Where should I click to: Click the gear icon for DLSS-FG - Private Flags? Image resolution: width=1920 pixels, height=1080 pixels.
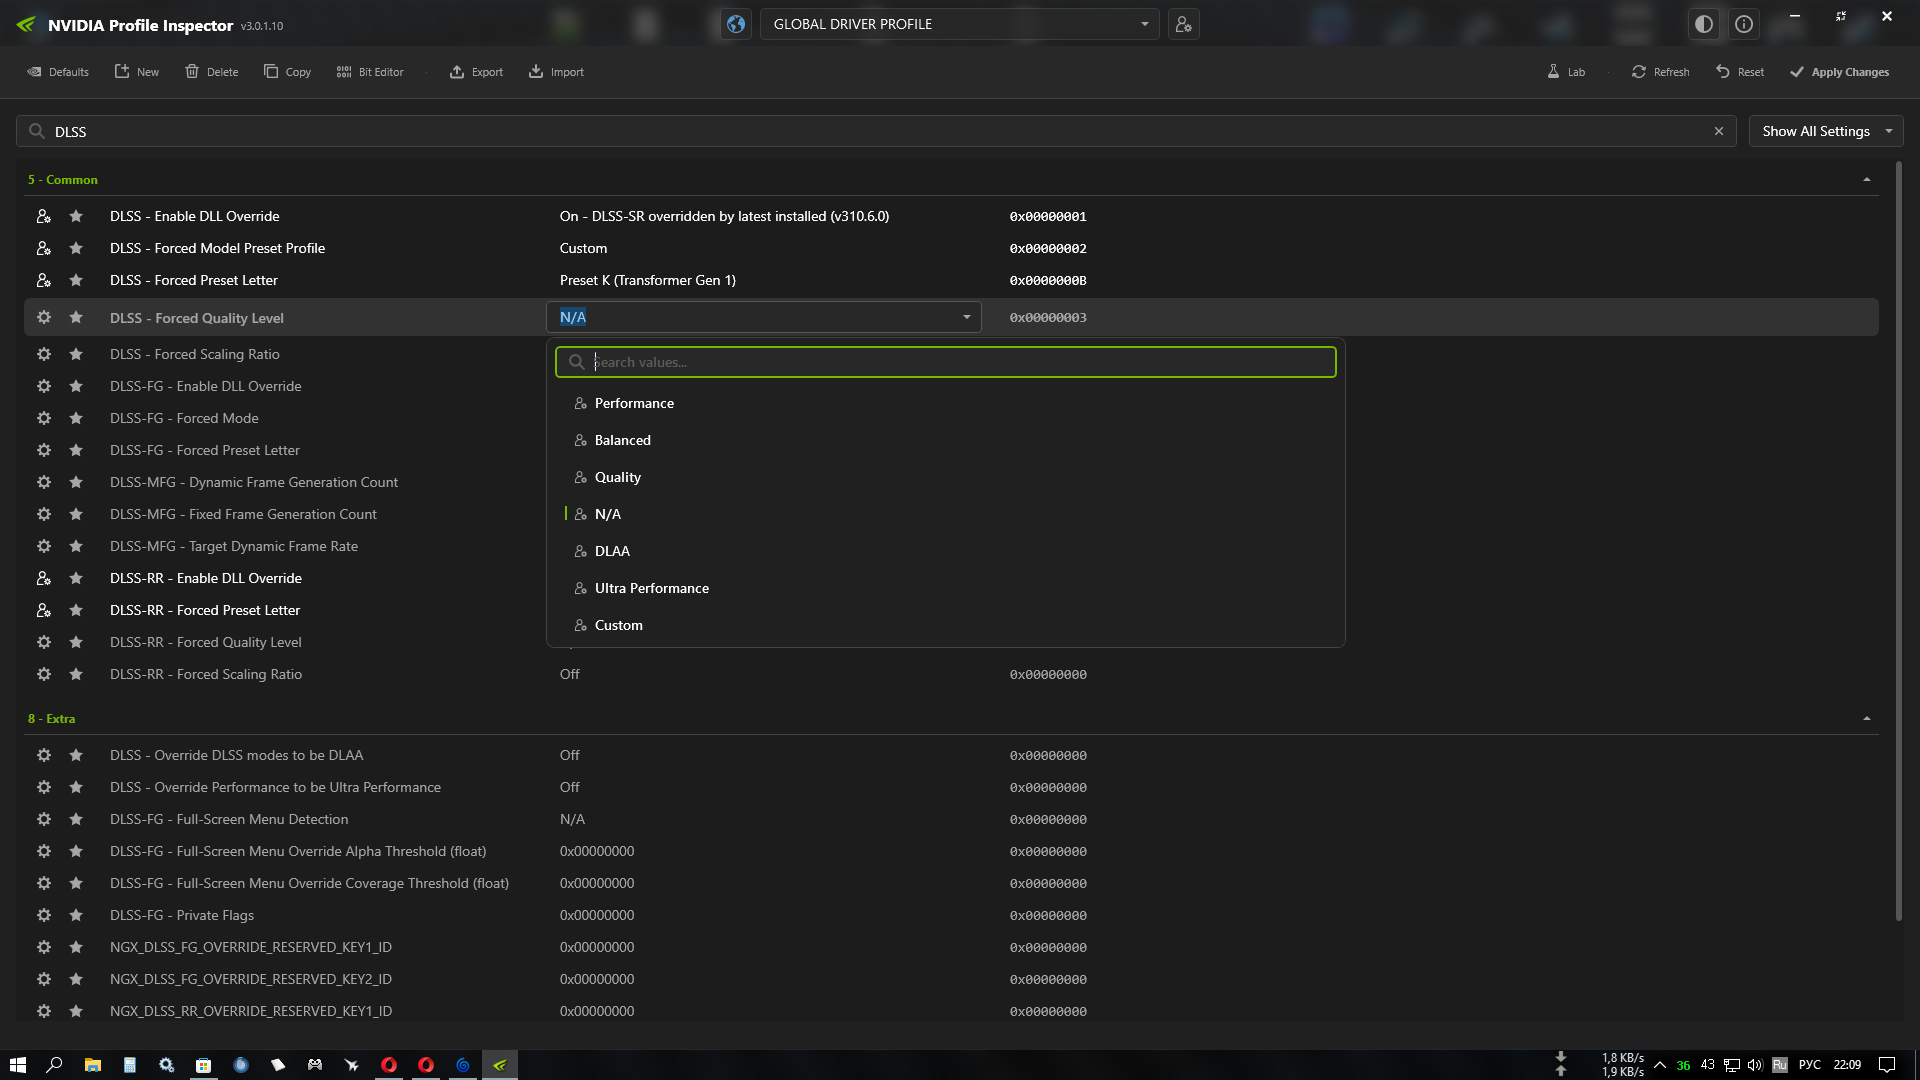[44, 915]
